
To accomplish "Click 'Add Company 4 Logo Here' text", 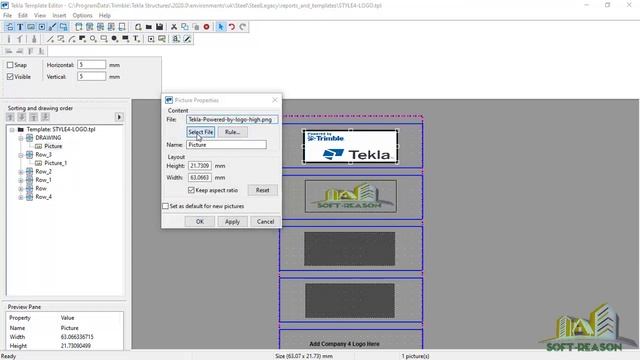I will (344, 344).
